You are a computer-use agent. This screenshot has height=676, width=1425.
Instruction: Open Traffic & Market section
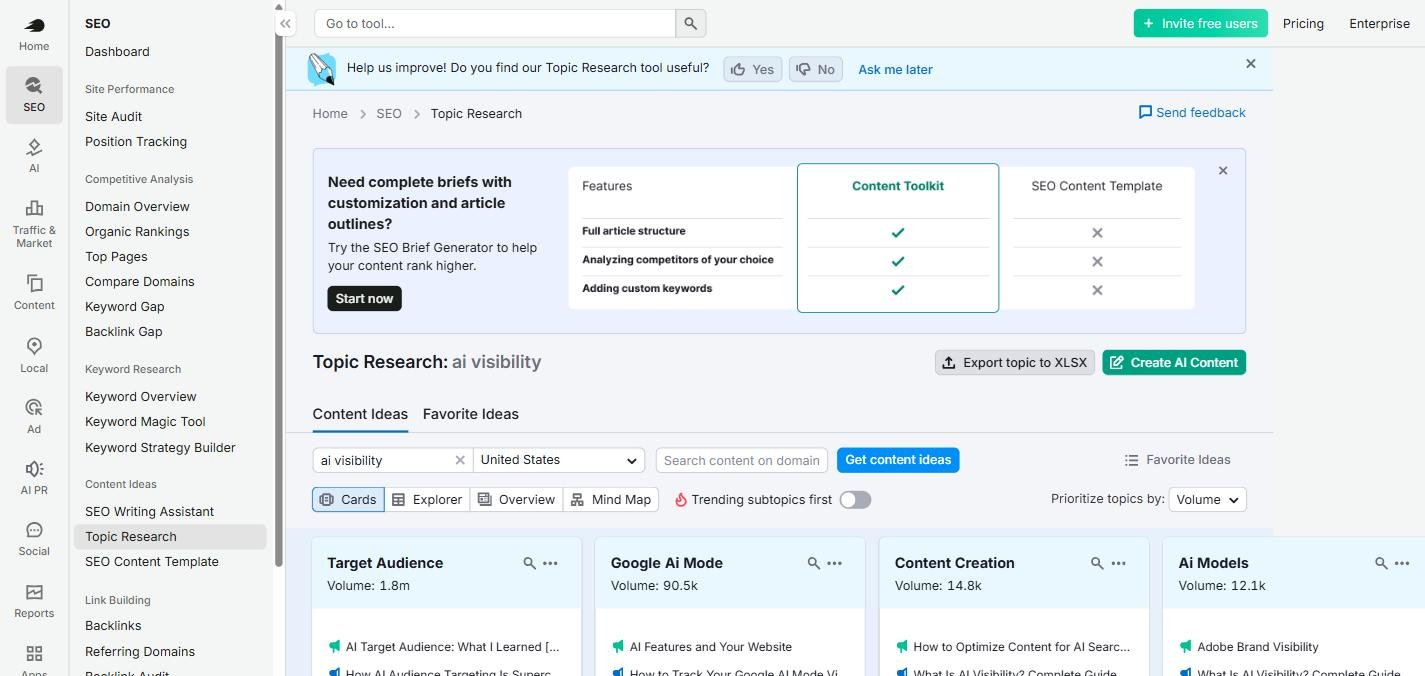coord(34,223)
